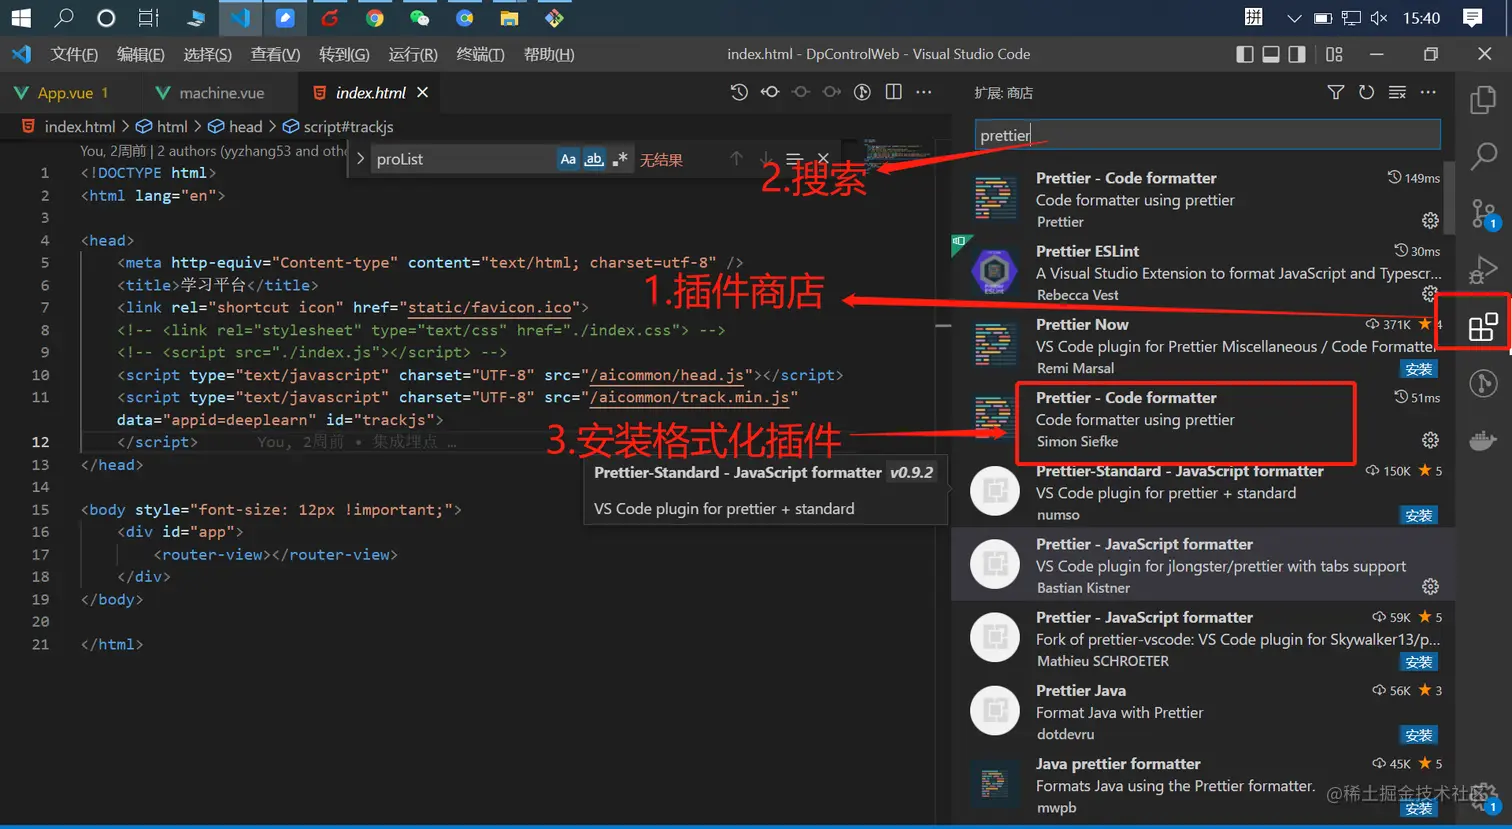Toggle GitLens file blame annotations
Image resolution: width=1512 pixels, height=829 pixels.
tap(863, 92)
